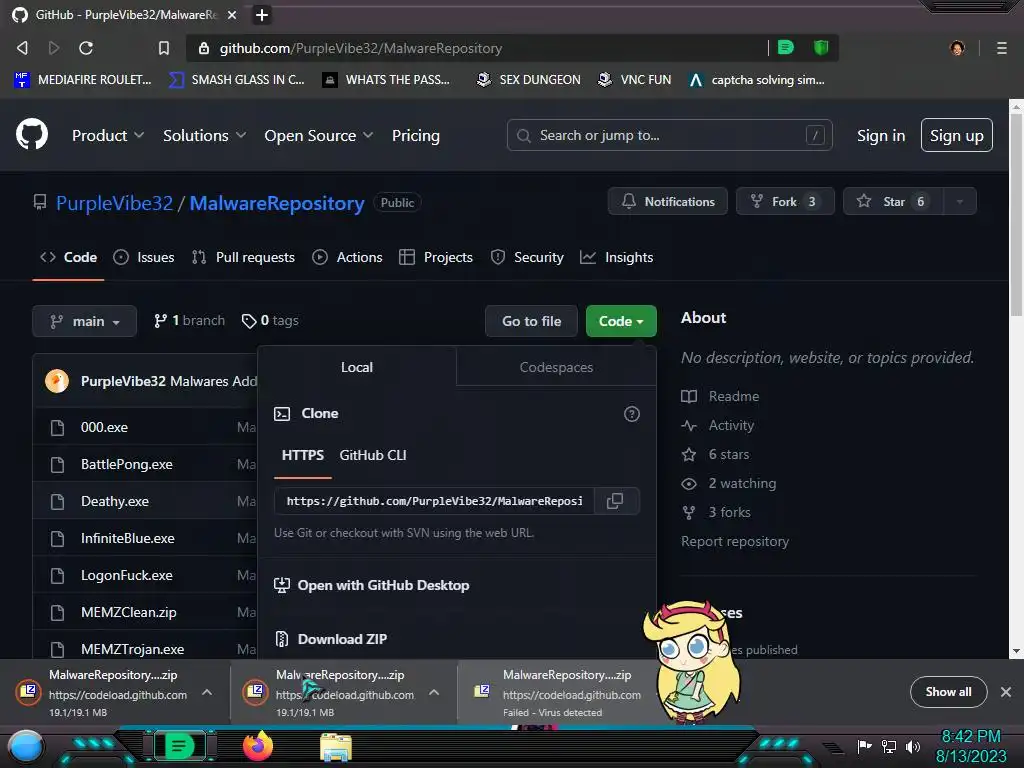Click Download ZIP

point(330,639)
